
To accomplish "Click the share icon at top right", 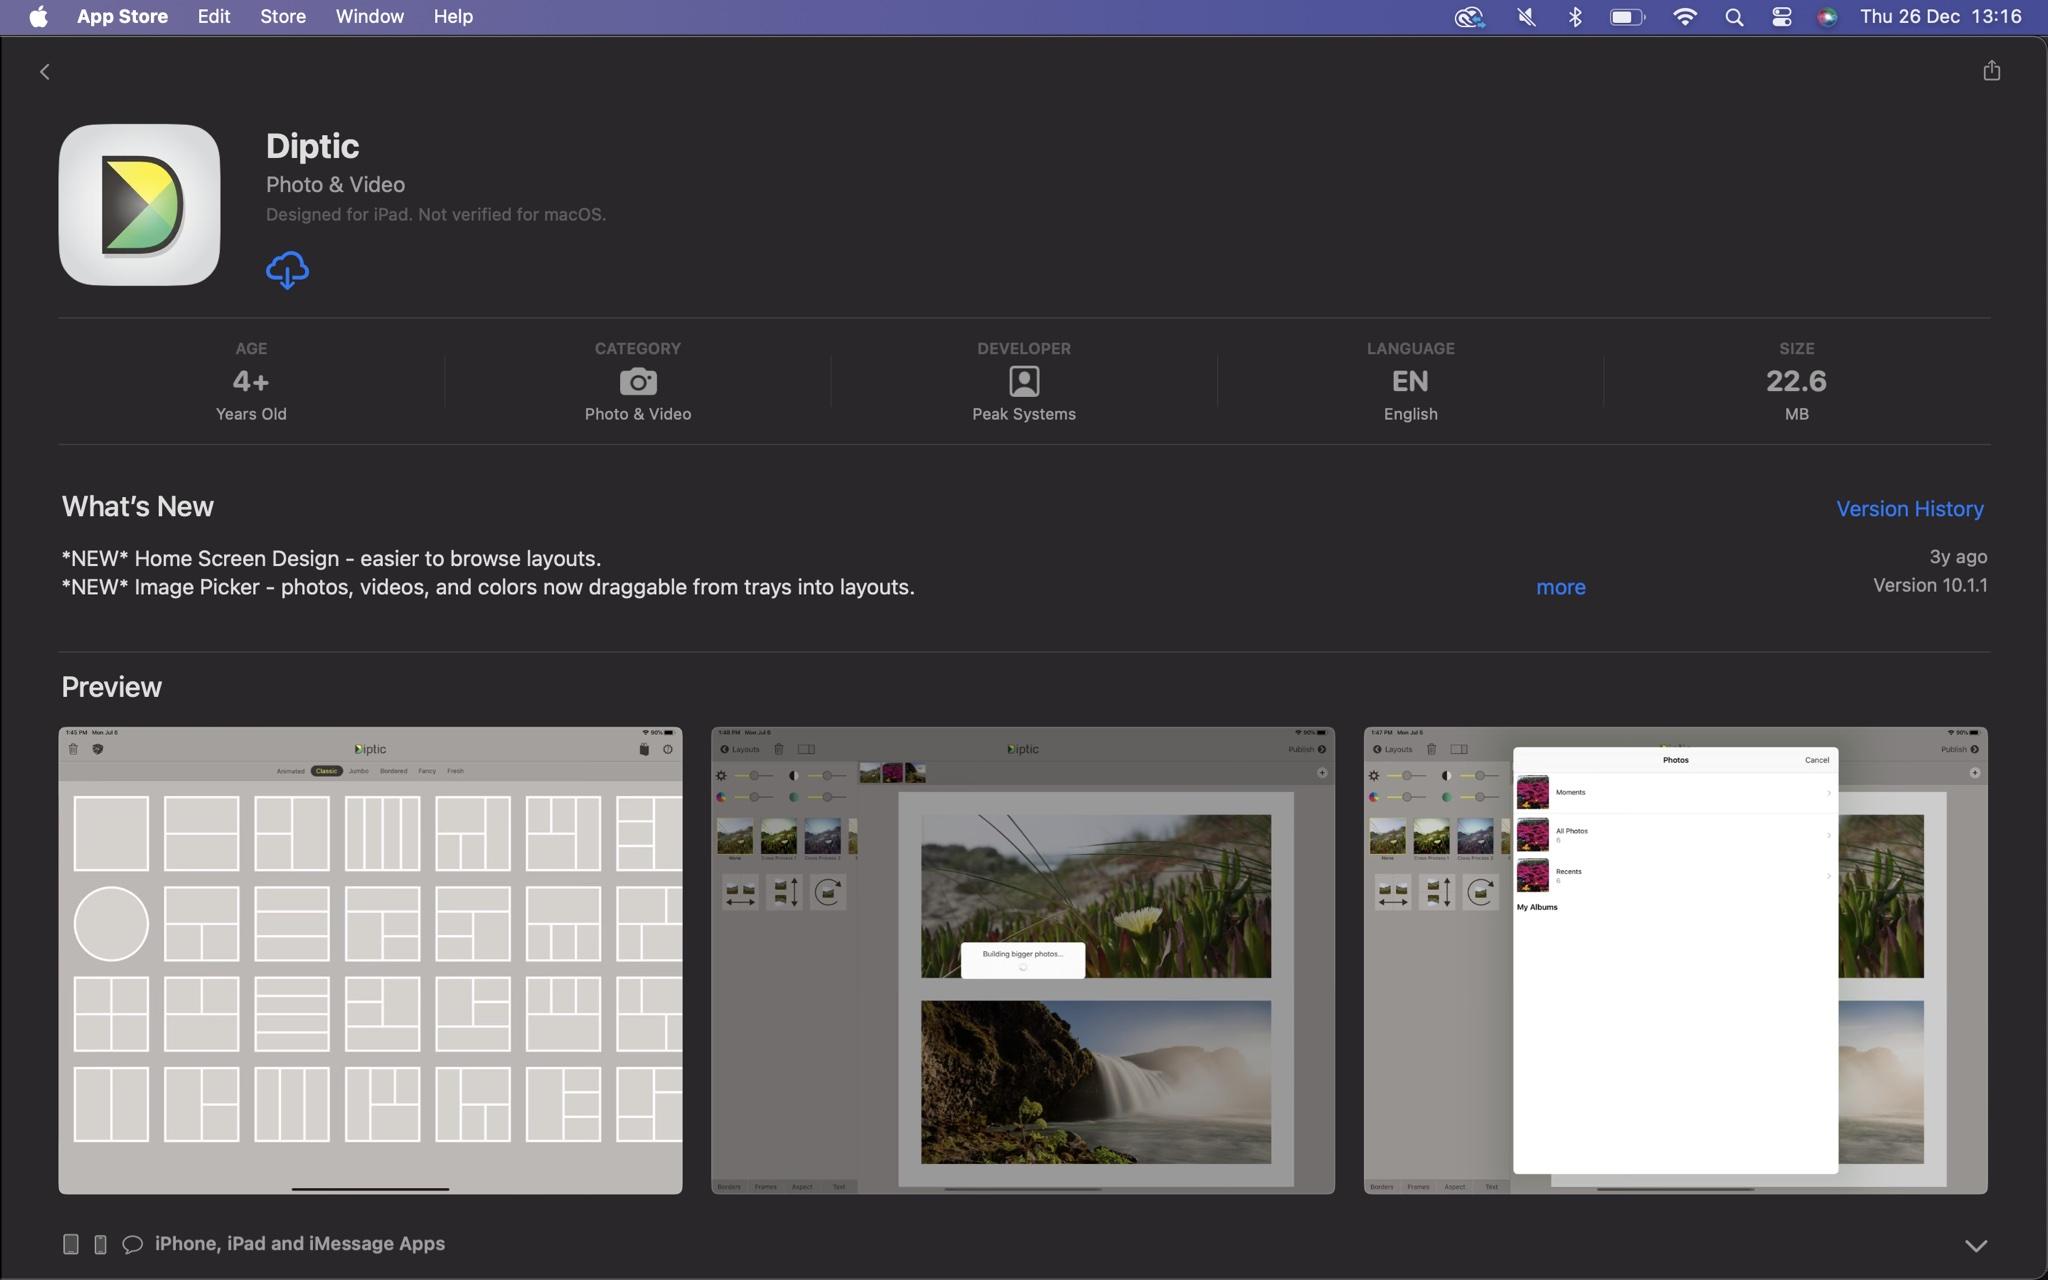I will pos(1991,71).
